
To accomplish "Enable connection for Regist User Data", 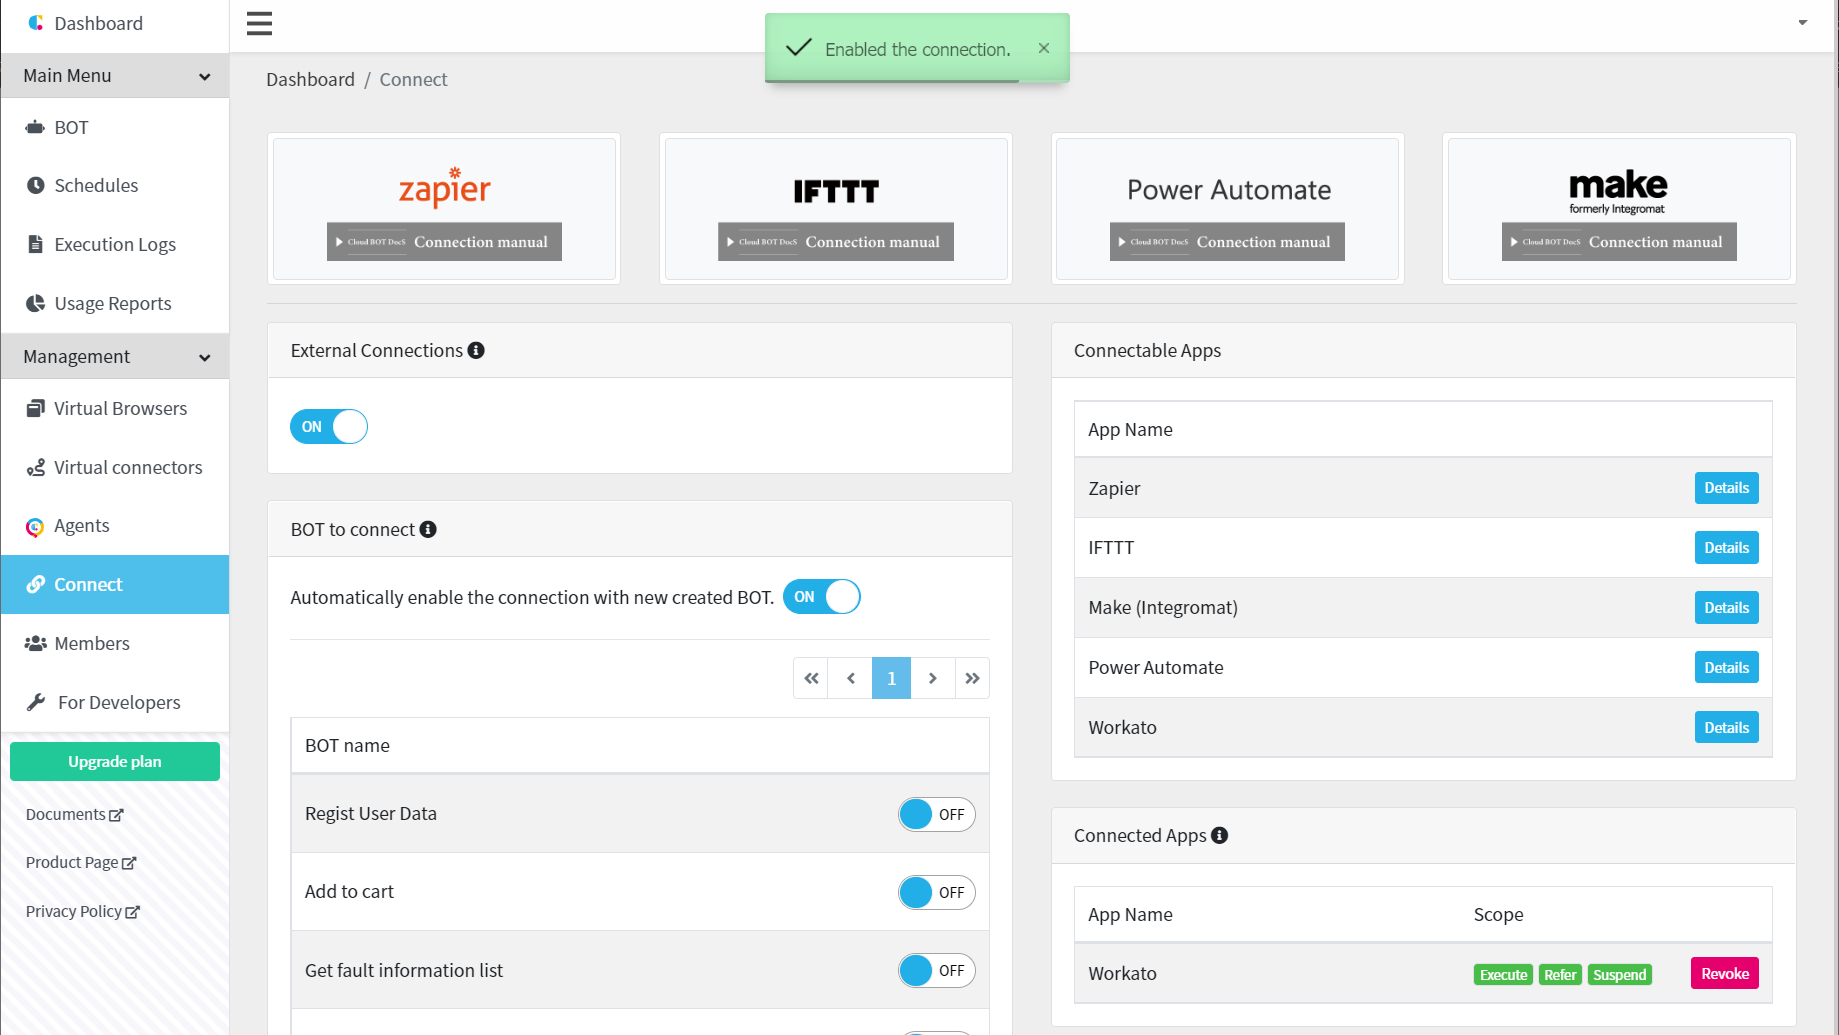I will [937, 815].
